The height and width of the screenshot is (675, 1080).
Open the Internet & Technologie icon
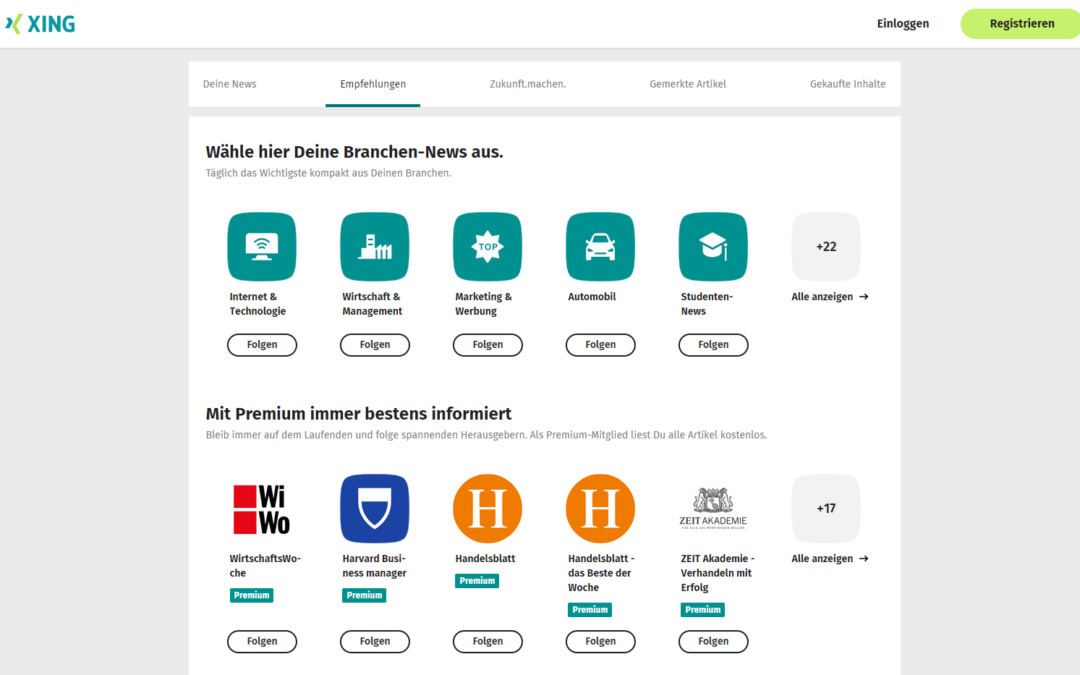(x=262, y=247)
